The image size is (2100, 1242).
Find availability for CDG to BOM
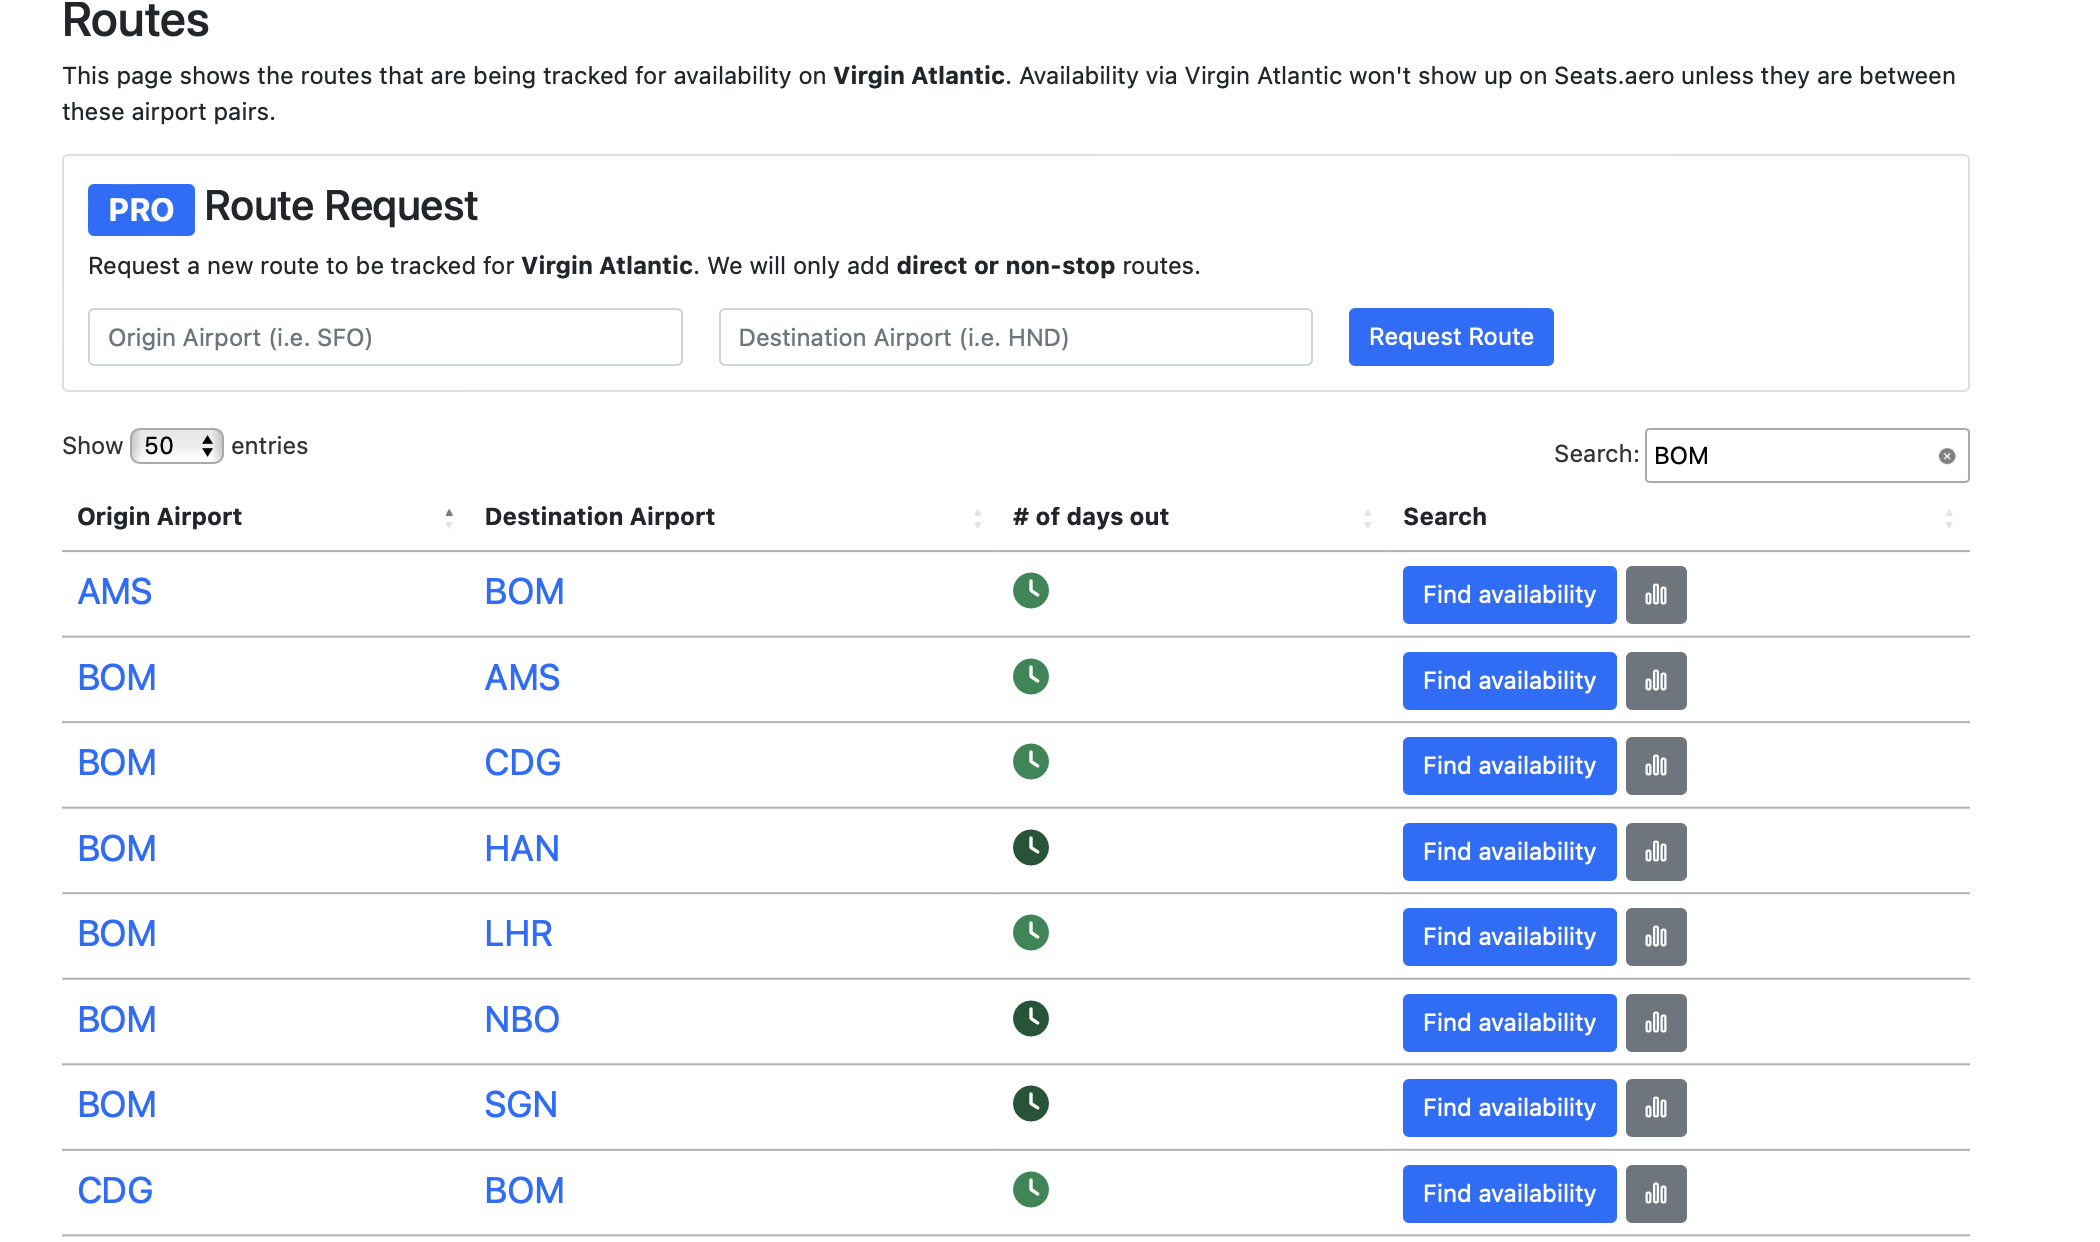click(1509, 1194)
